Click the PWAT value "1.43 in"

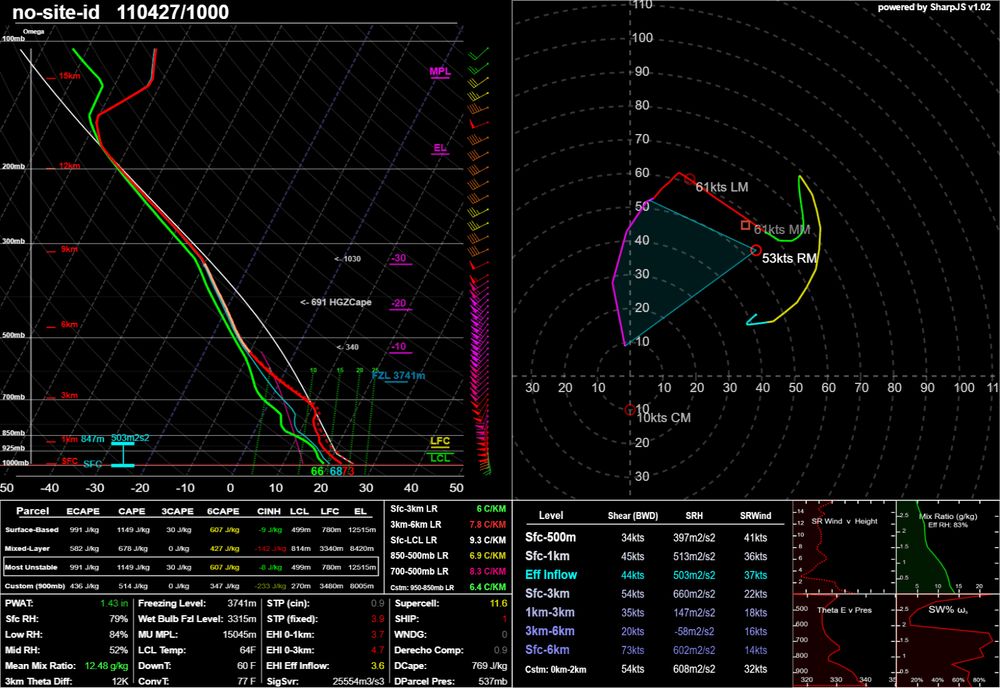[114, 603]
